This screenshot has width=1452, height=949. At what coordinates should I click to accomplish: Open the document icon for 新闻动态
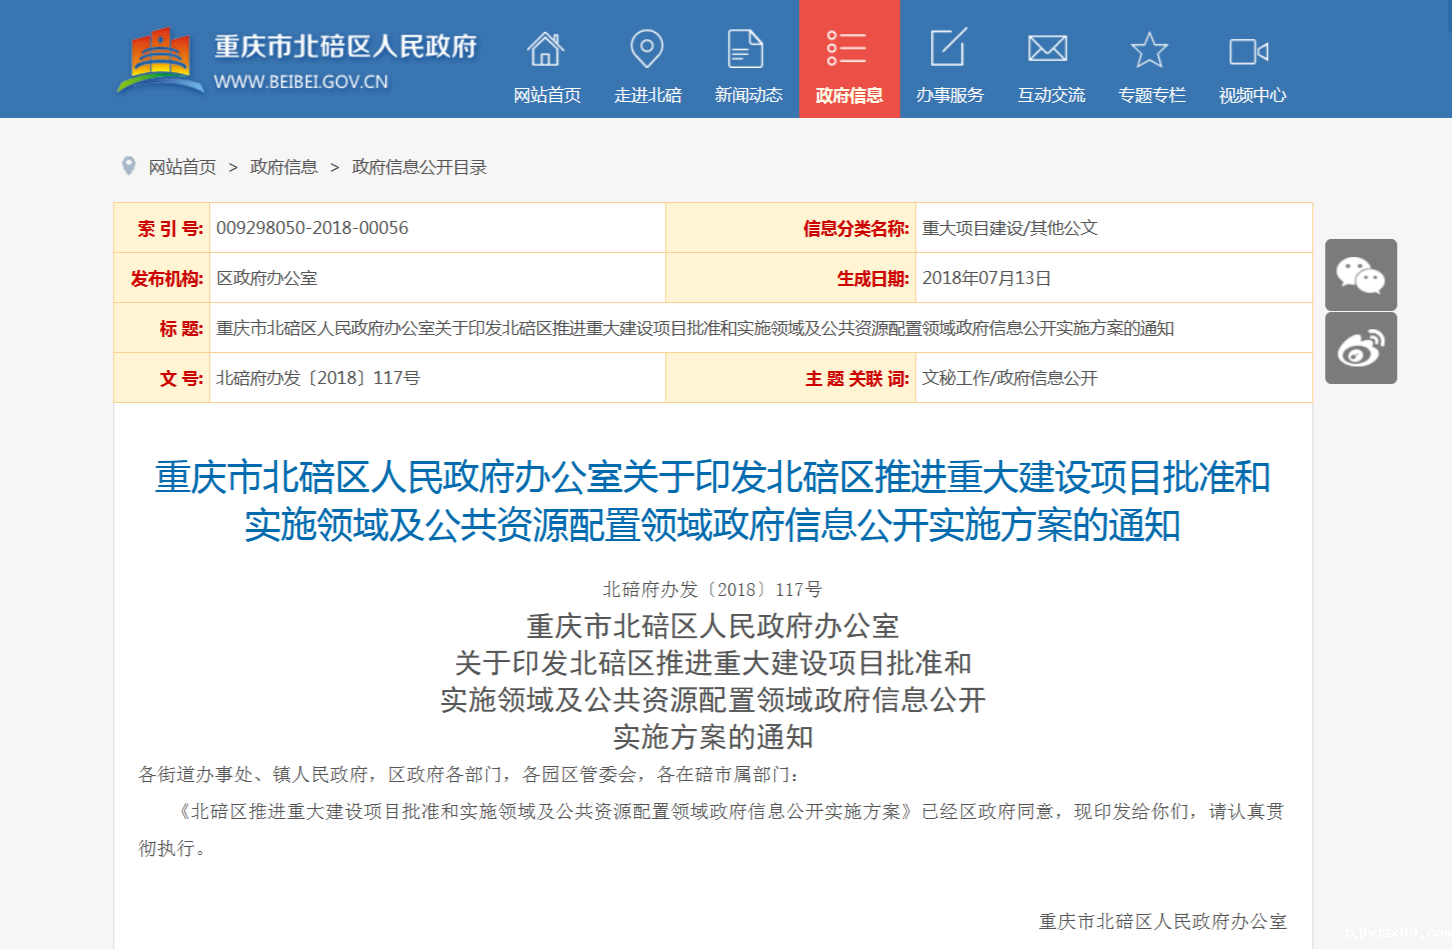click(746, 49)
